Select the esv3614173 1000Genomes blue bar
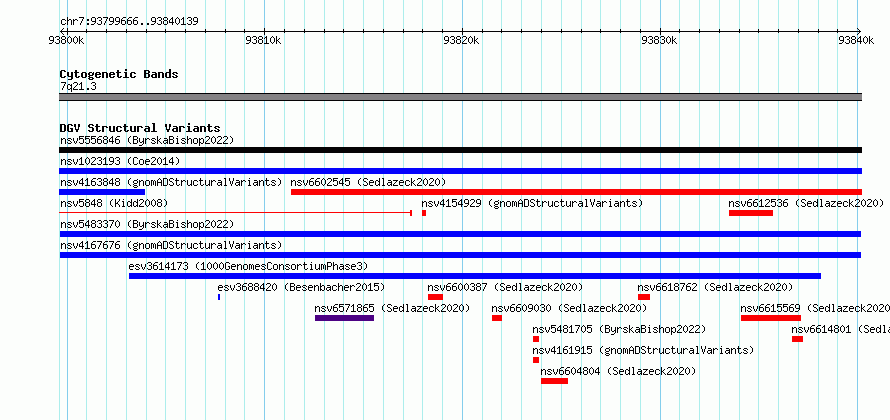The width and height of the screenshot is (890, 420). (x=475, y=276)
